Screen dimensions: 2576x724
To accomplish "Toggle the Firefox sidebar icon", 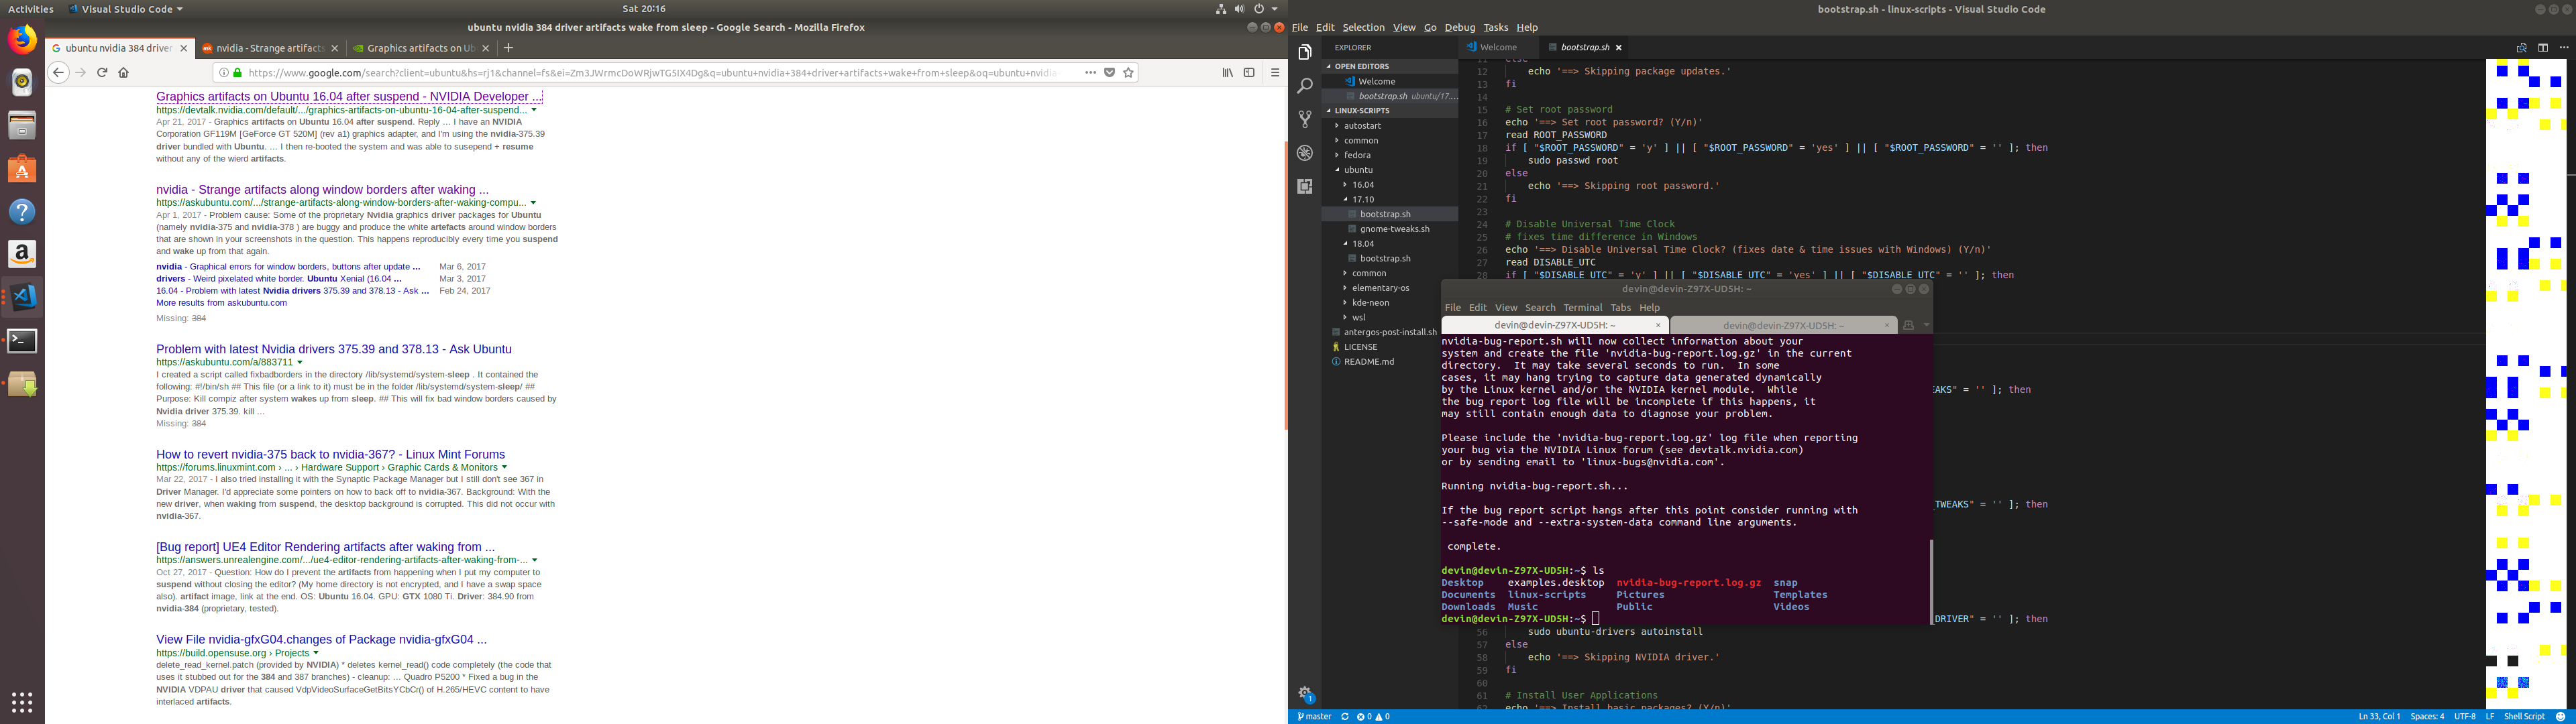I will pos(1249,72).
